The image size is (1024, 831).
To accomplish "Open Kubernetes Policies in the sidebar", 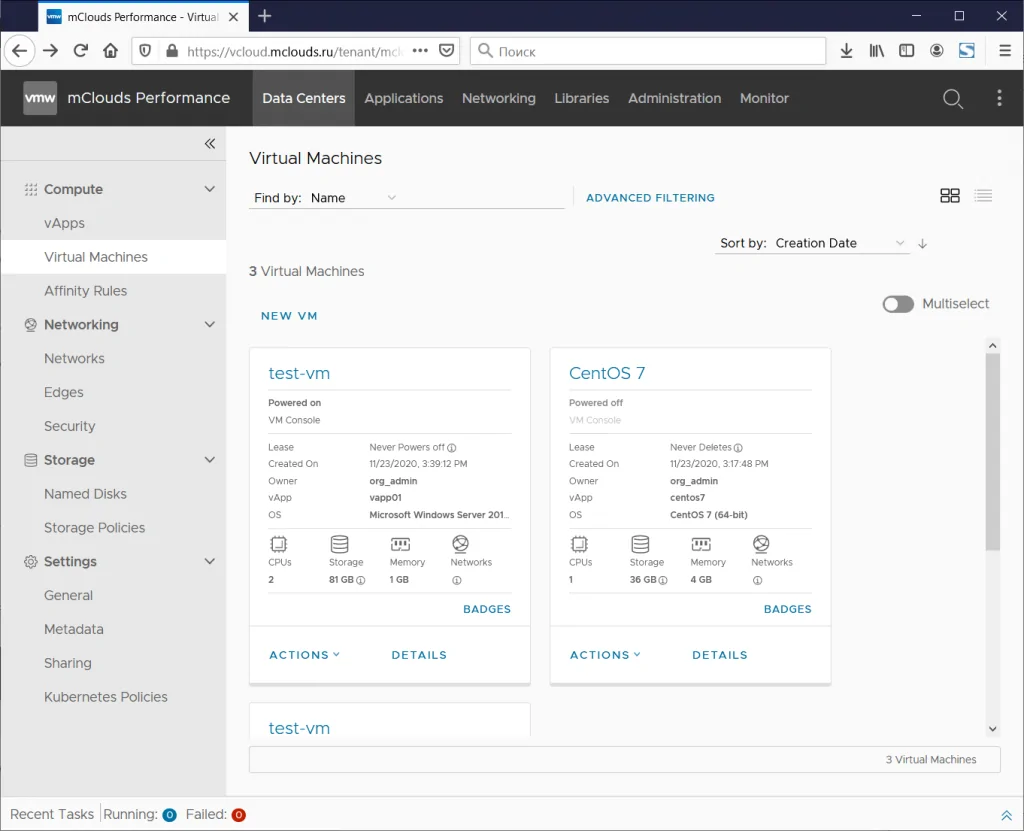I will click(x=106, y=697).
